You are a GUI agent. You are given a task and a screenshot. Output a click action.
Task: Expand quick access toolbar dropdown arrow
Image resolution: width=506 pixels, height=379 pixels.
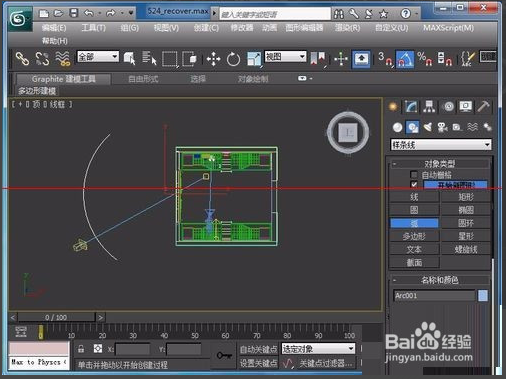coord(131,13)
